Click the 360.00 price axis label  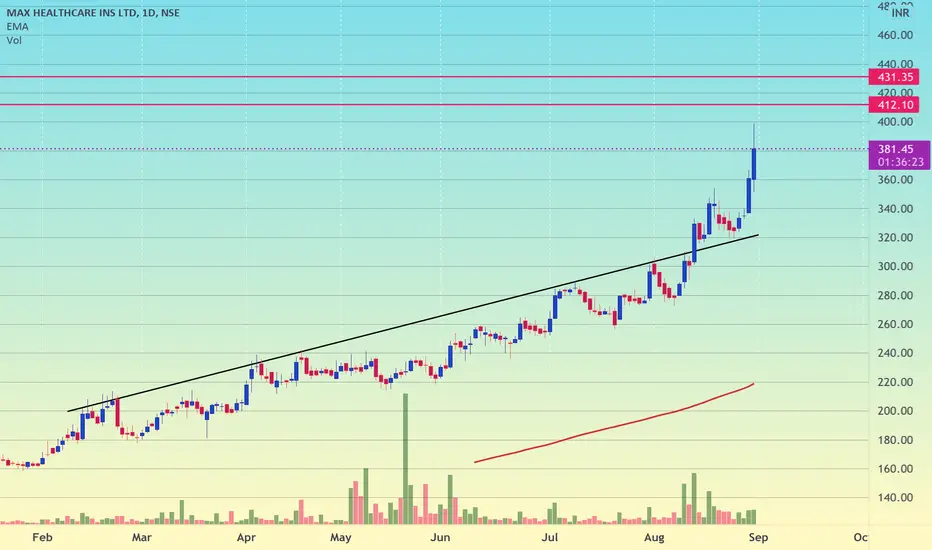tap(895, 180)
